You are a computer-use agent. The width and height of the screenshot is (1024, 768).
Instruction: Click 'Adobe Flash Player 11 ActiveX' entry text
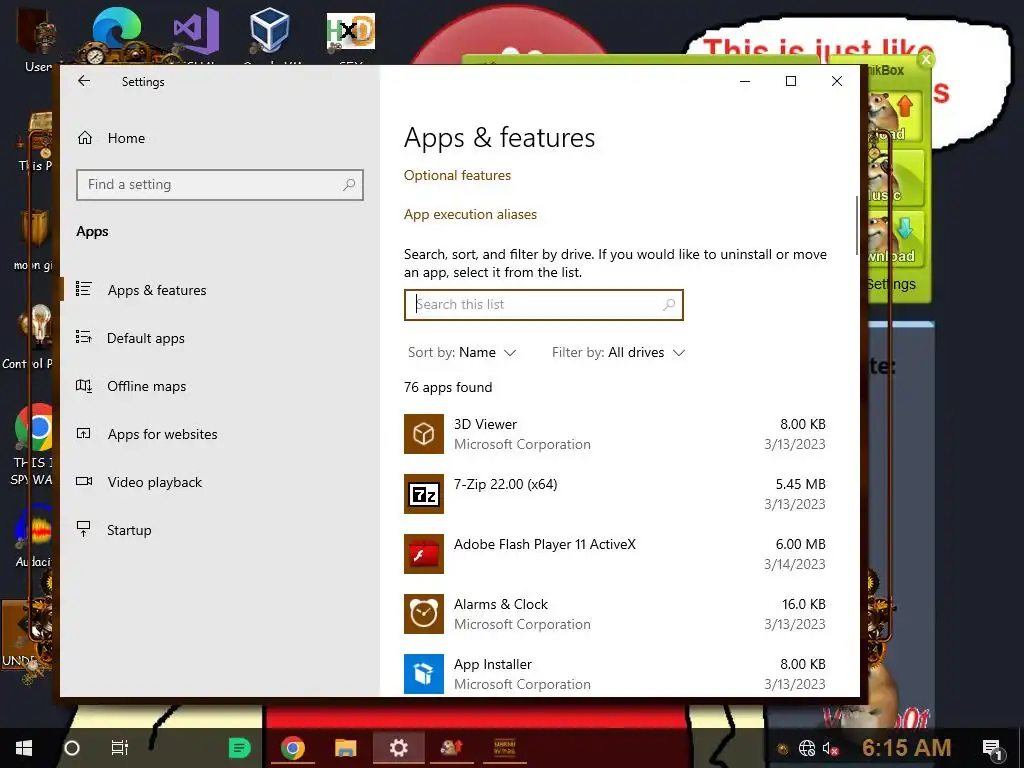click(545, 545)
